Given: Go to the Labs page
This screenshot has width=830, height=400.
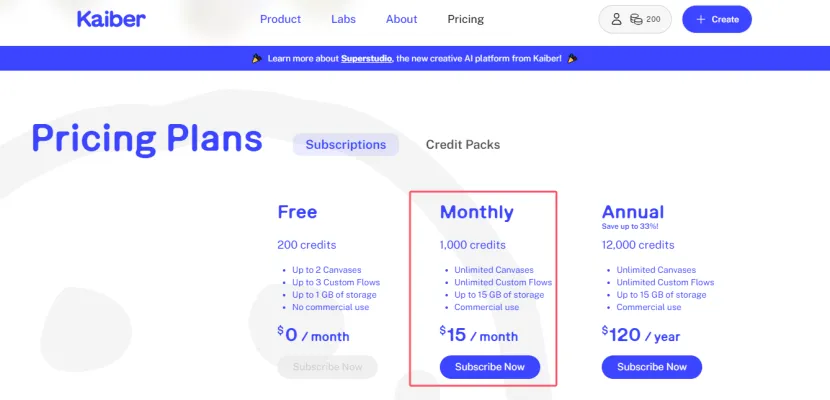Looking at the screenshot, I should coord(343,19).
